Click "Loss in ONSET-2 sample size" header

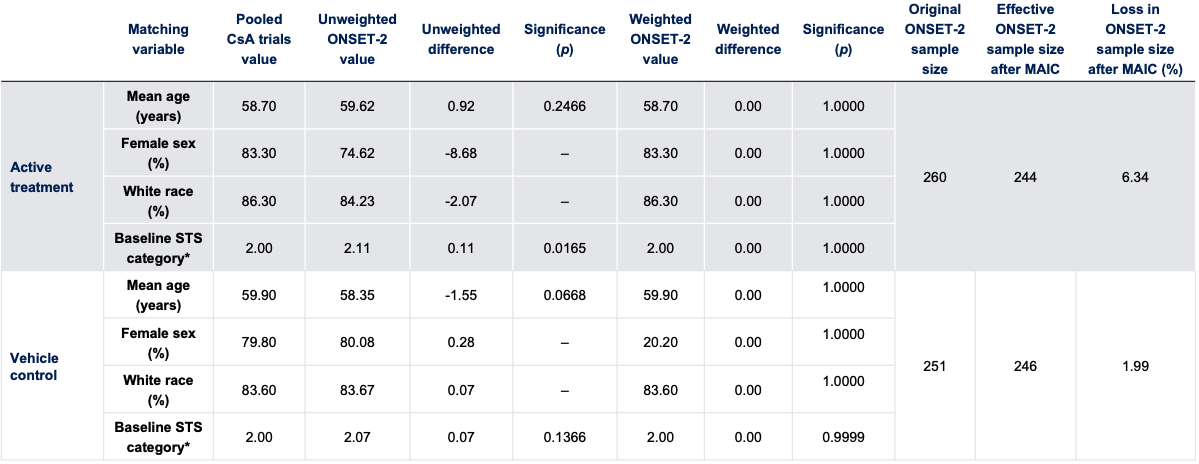1135,39
